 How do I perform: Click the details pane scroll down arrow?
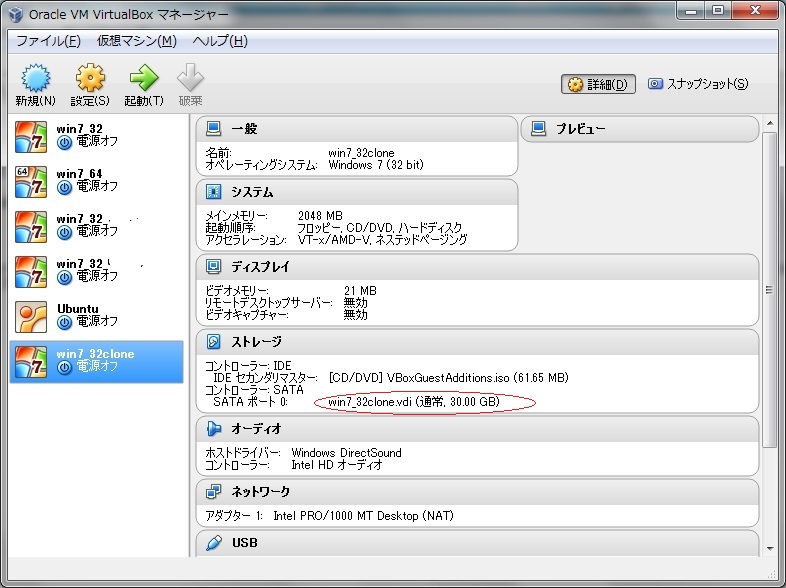coord(769,549)
